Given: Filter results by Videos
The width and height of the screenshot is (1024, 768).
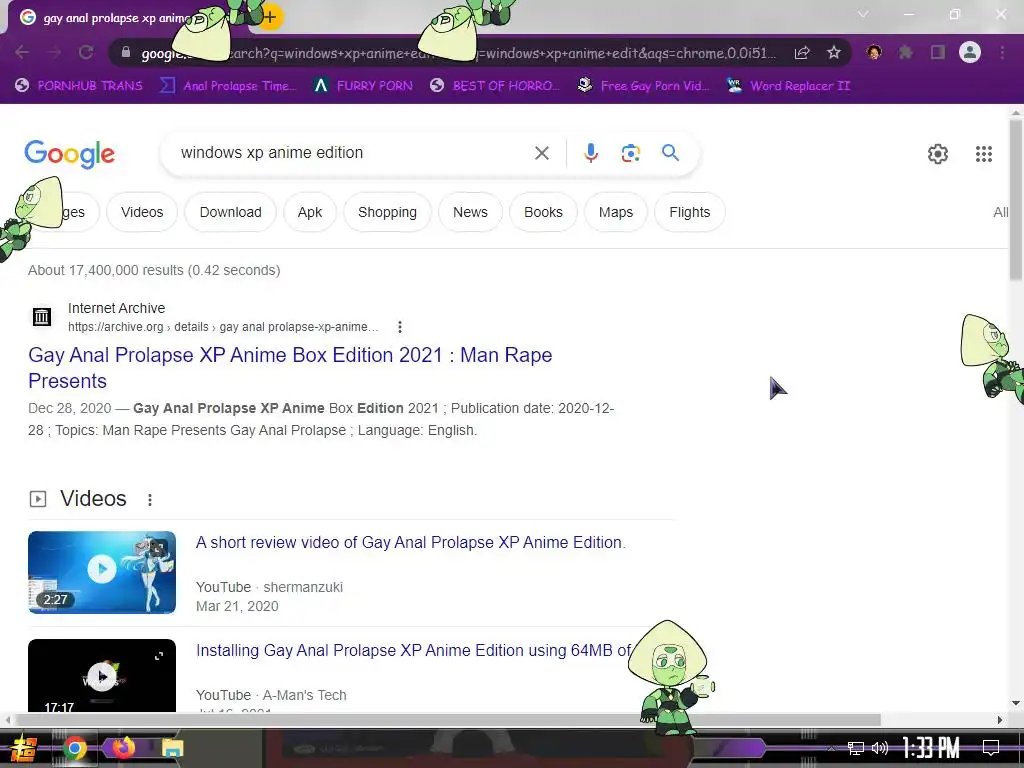Looking at the screenshot, I should click(x=142, y=212).
